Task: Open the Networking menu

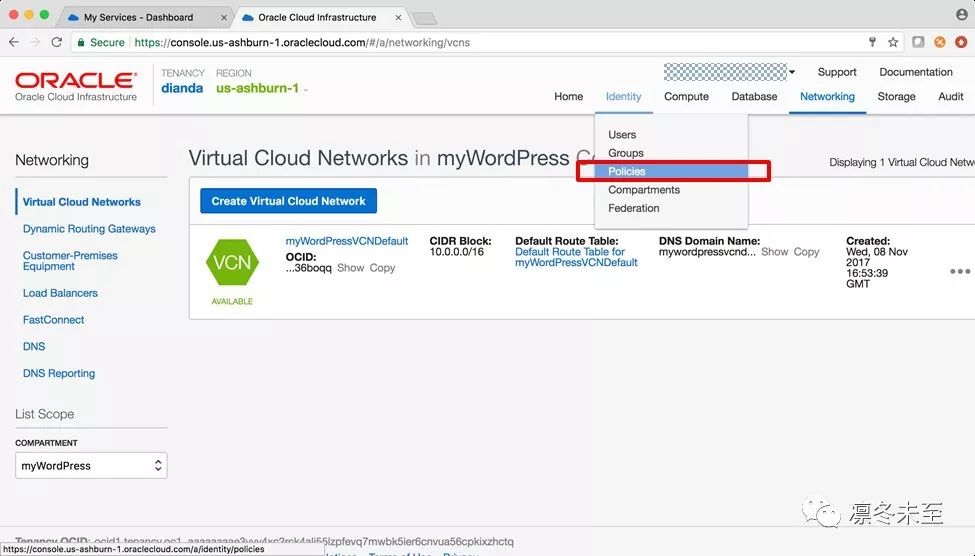Action: 827,96
